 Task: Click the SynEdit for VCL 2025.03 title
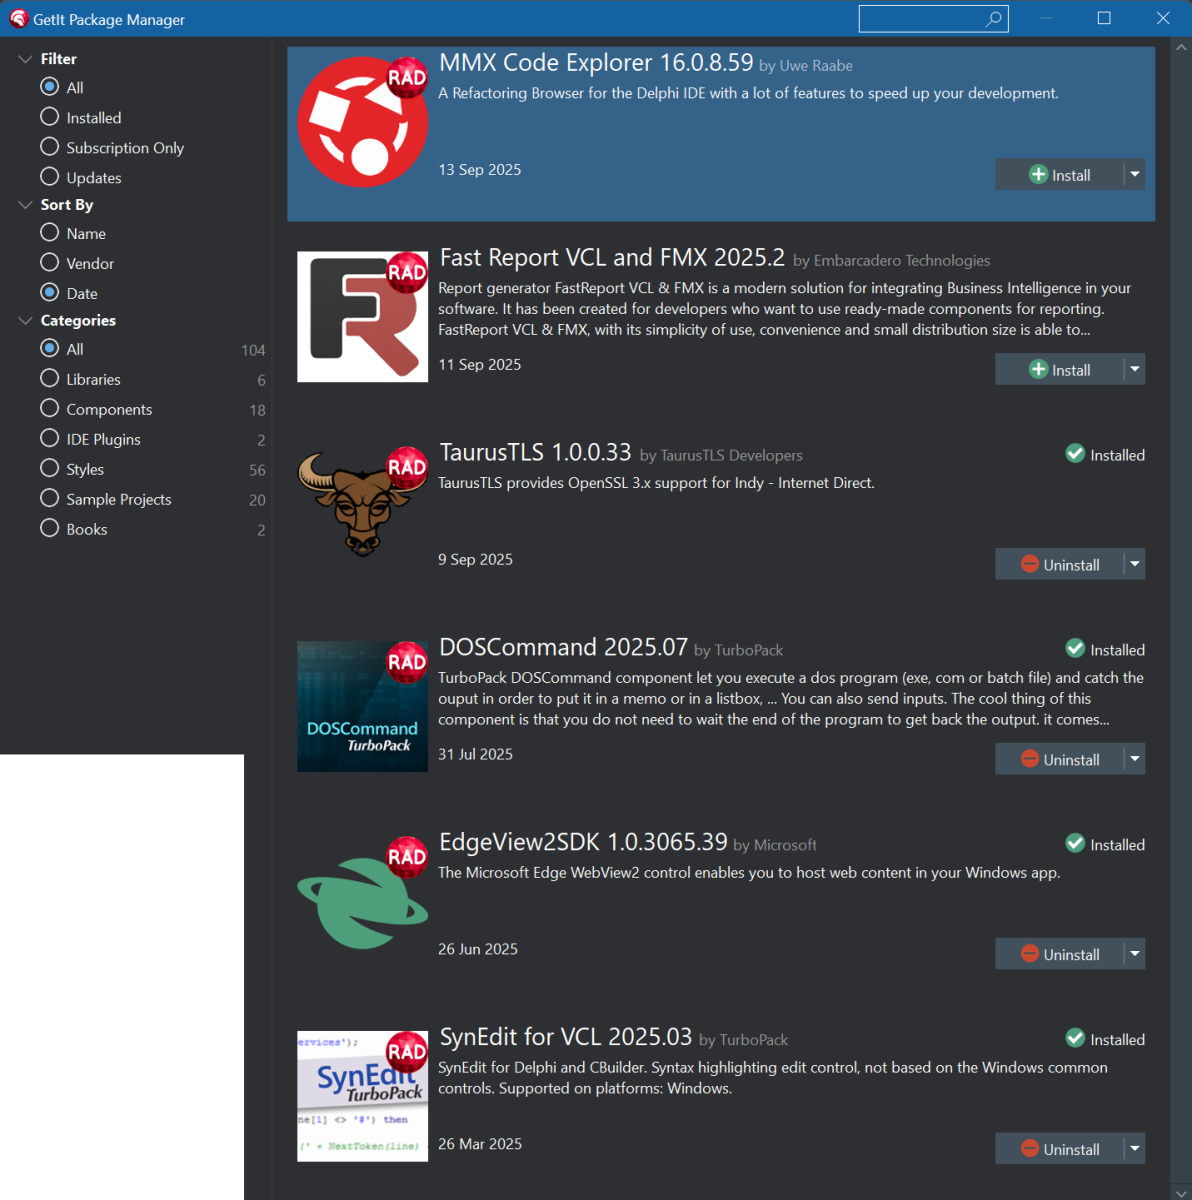click(566, 1037)
